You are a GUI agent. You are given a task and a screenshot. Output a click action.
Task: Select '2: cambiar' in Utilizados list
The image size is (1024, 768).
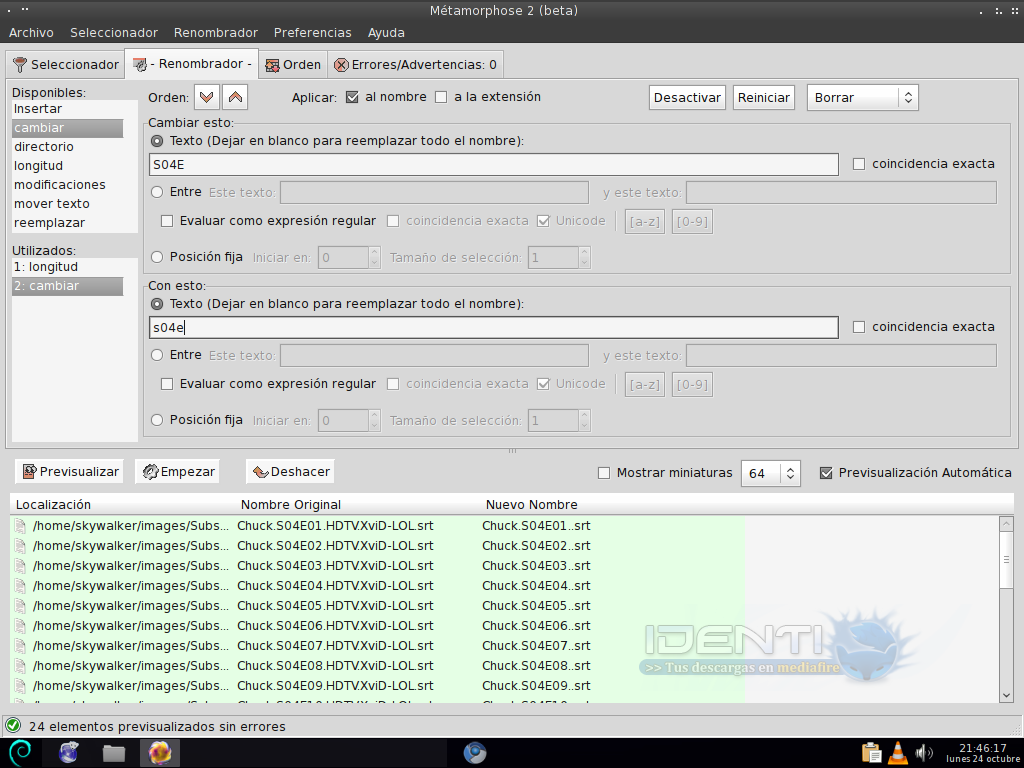67,286
